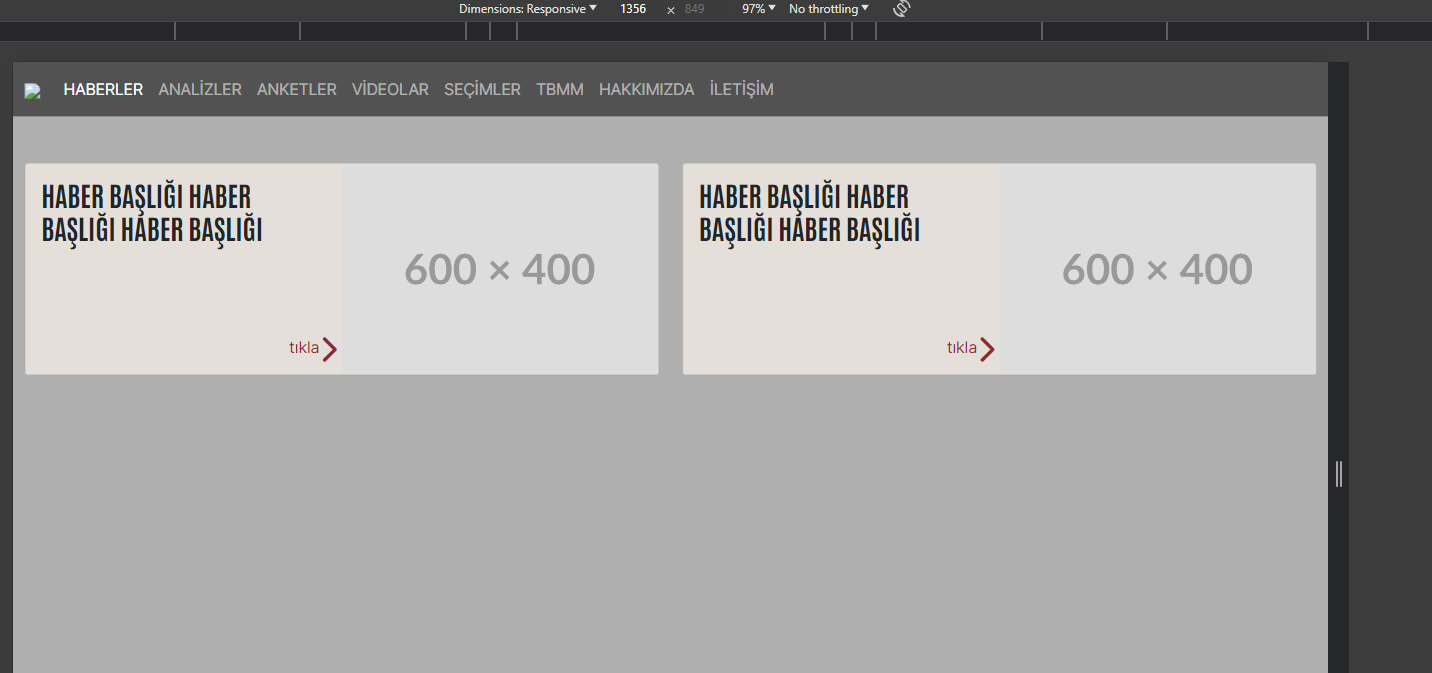Viewport: 1432px width, 673px height.
Task: Go to İLETİŞİM page link
Action: [741, 90]
